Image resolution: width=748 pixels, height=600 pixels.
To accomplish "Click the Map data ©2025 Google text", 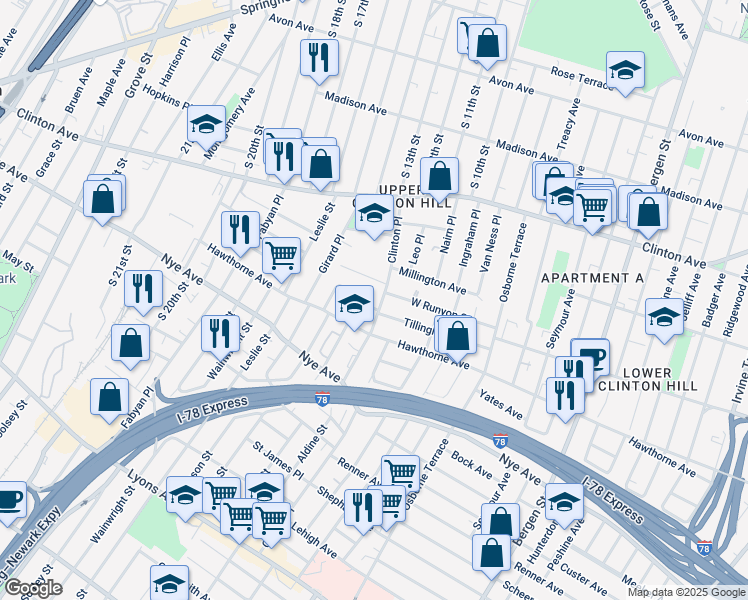I will click(x=686, y=593).
